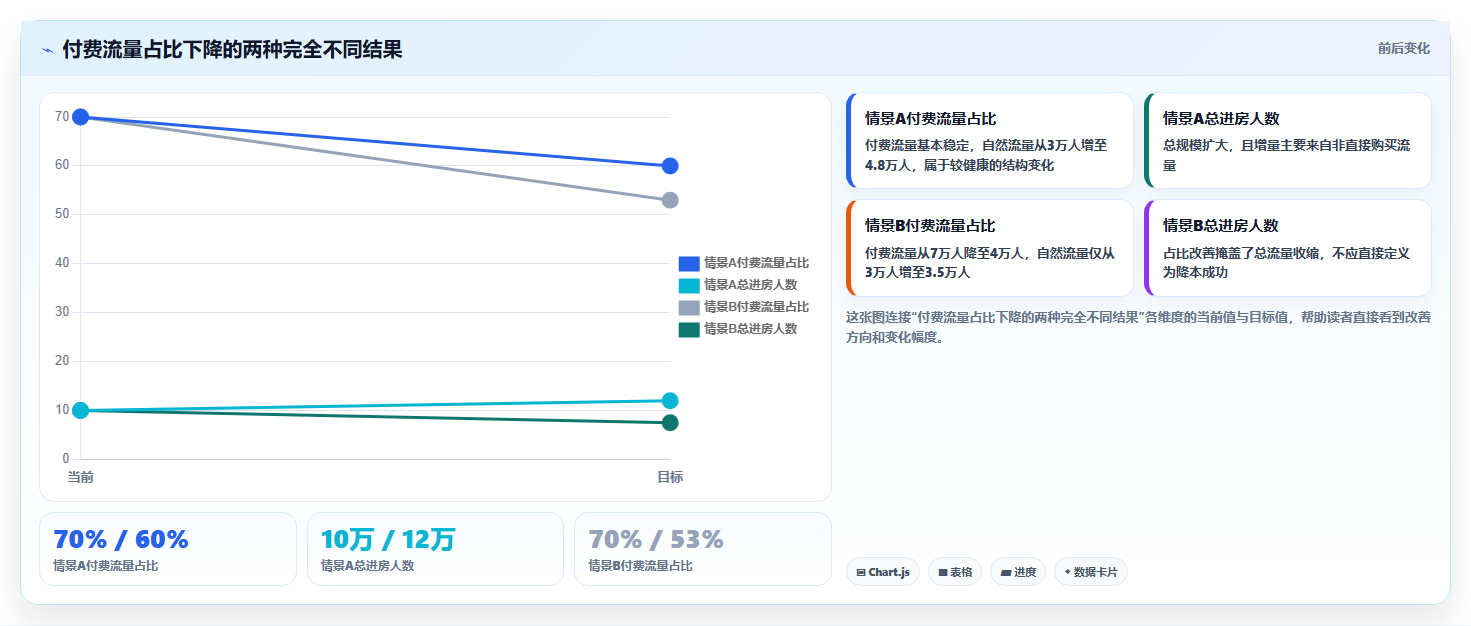Image resolution: width=1471 pixels, height=626 pixels.
Task: Click the 前后变化 label in the header
Action: (x=1403, y=48)
